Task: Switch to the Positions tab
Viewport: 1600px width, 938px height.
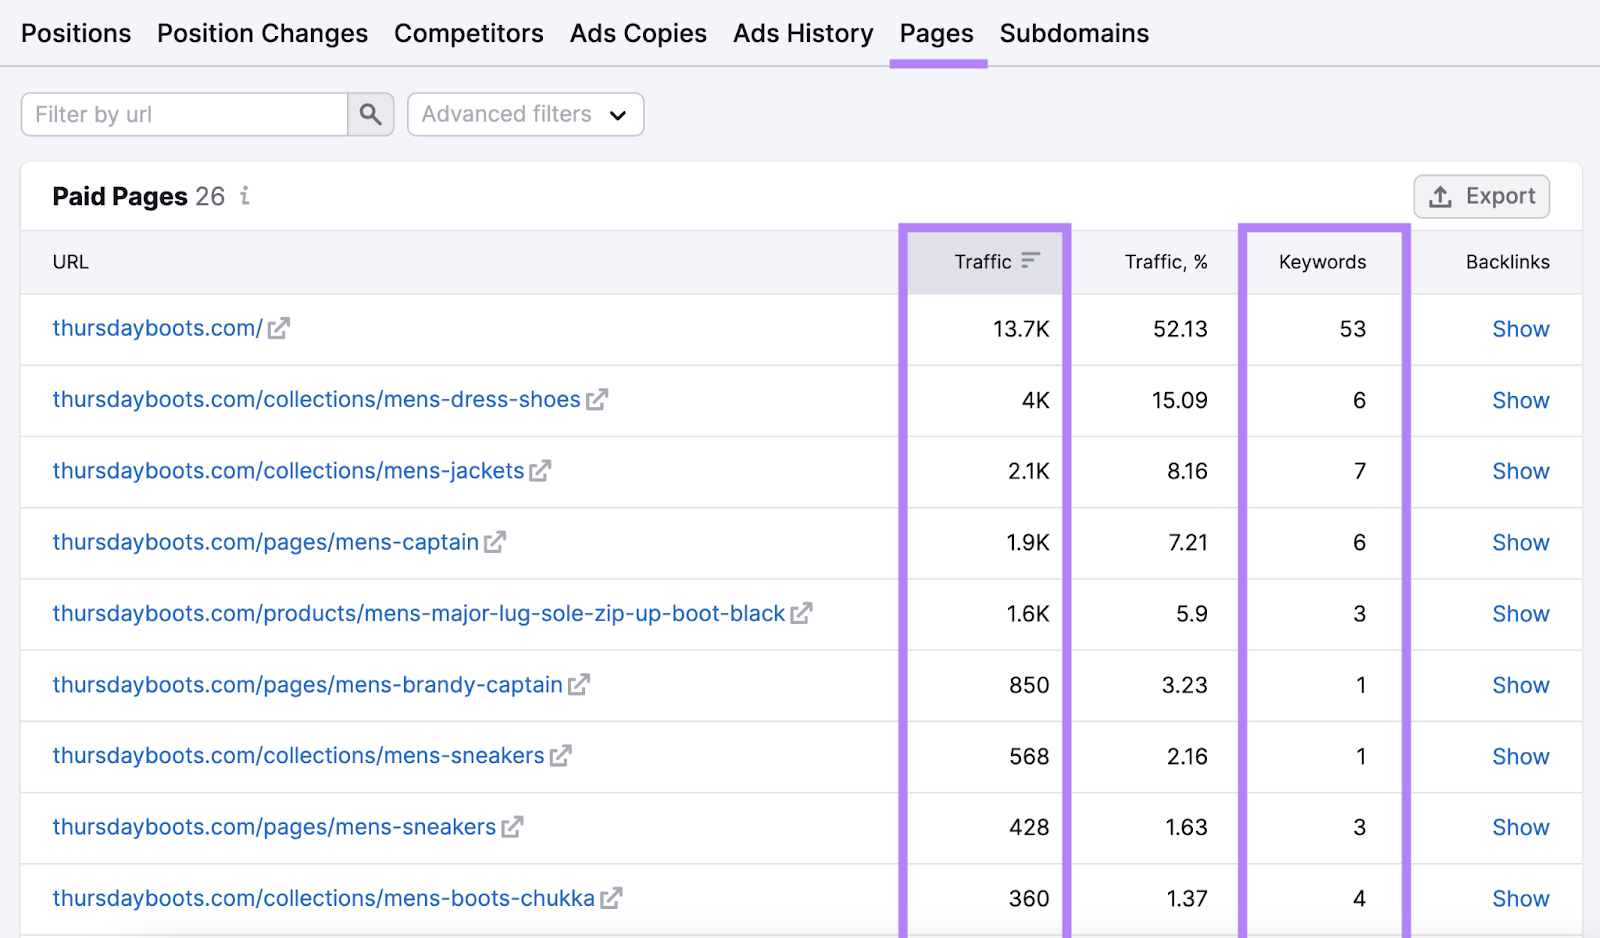Action: [x=75, y=33]
